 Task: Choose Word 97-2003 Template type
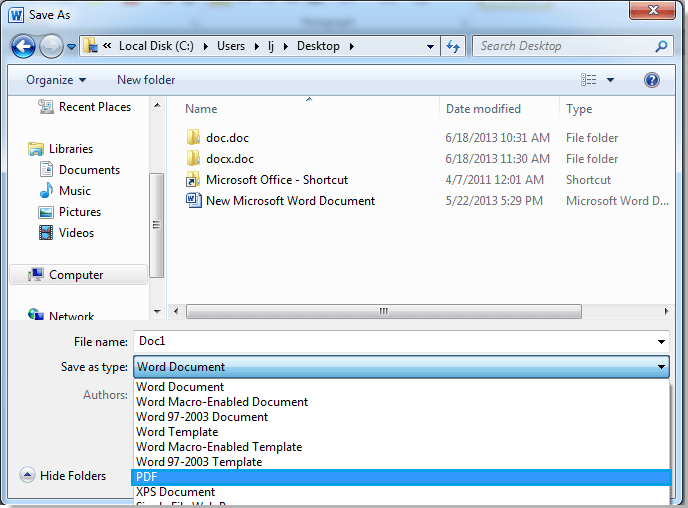(x=401, y=461)
